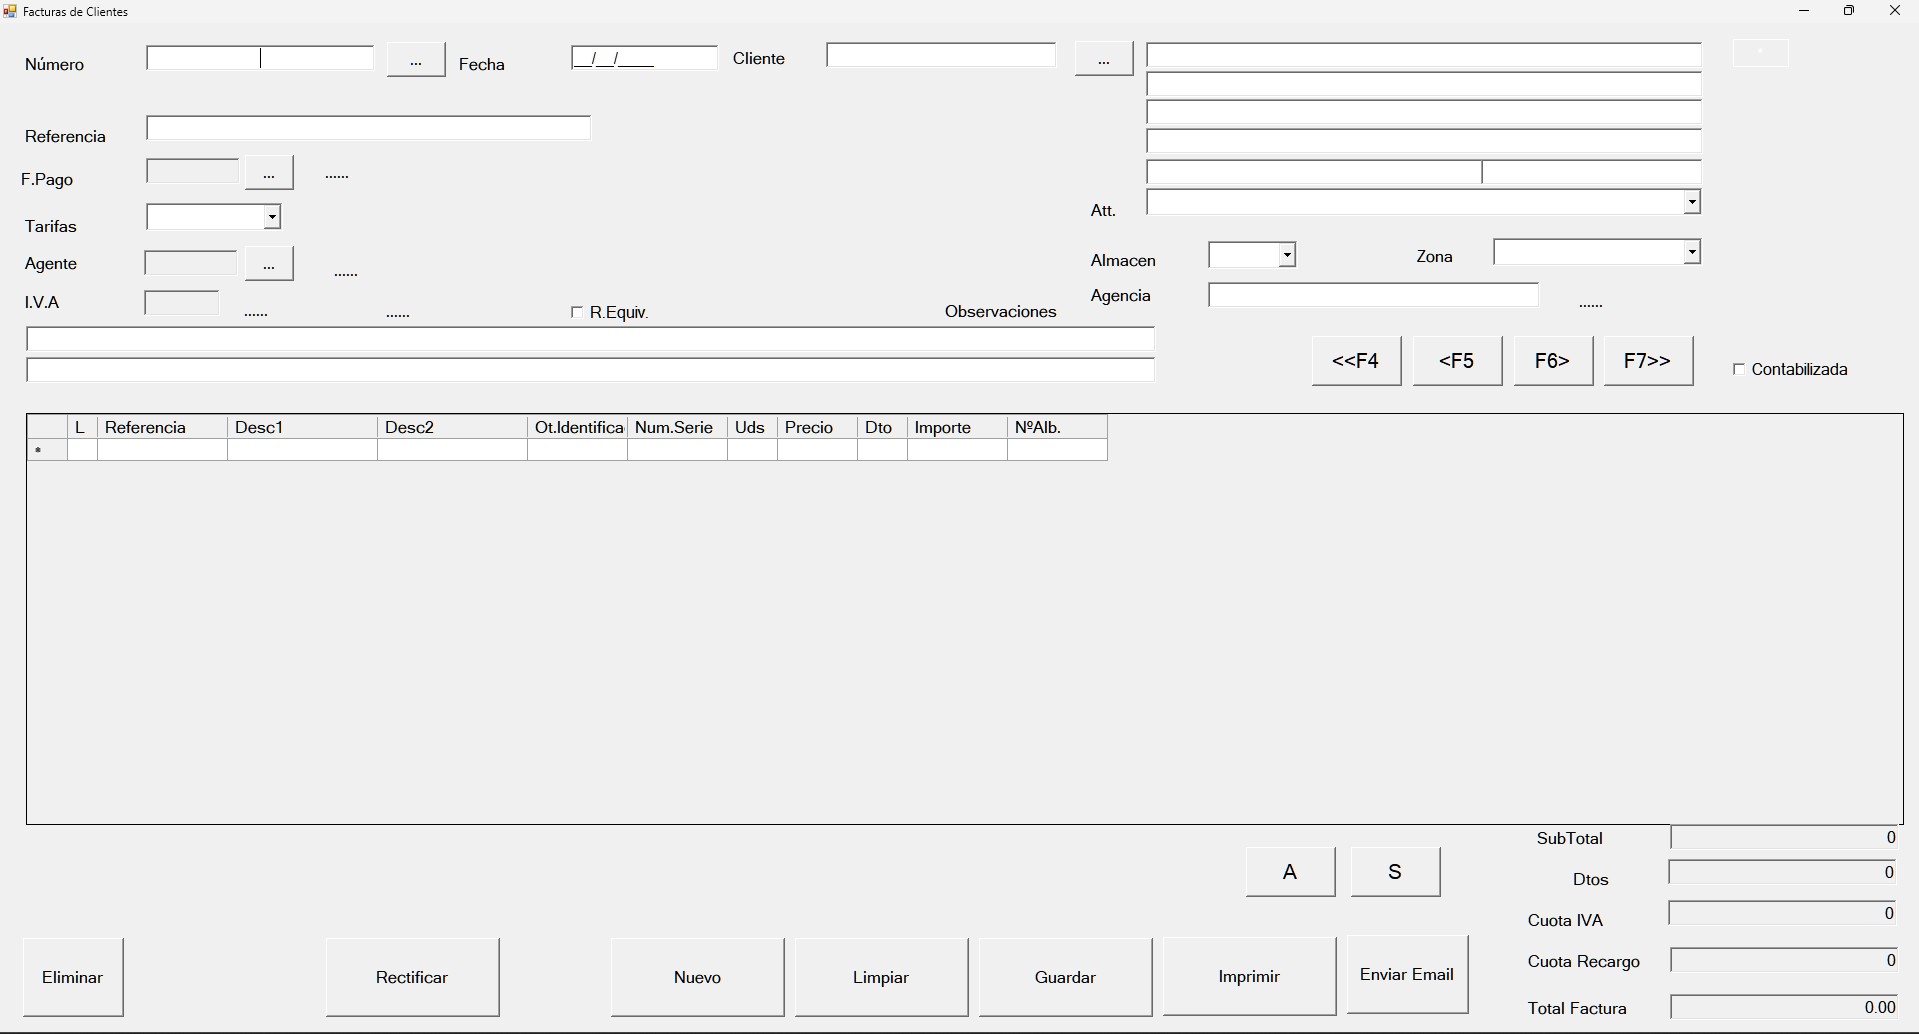Open the Tarifas dropdown
Viewport: 1919px width, 1034px height.
click(x=270, y=216)
